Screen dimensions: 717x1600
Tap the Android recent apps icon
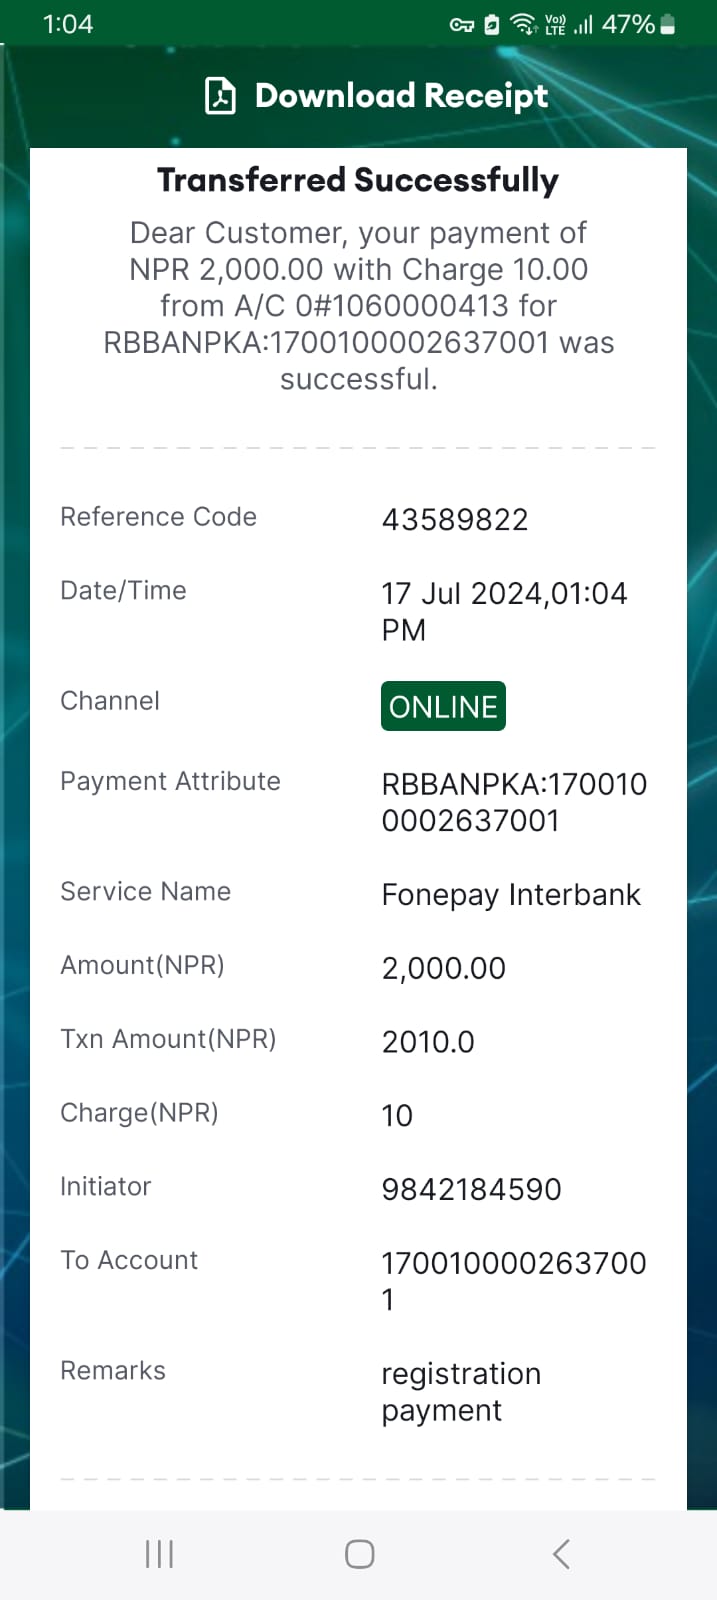pos(159,1554)
